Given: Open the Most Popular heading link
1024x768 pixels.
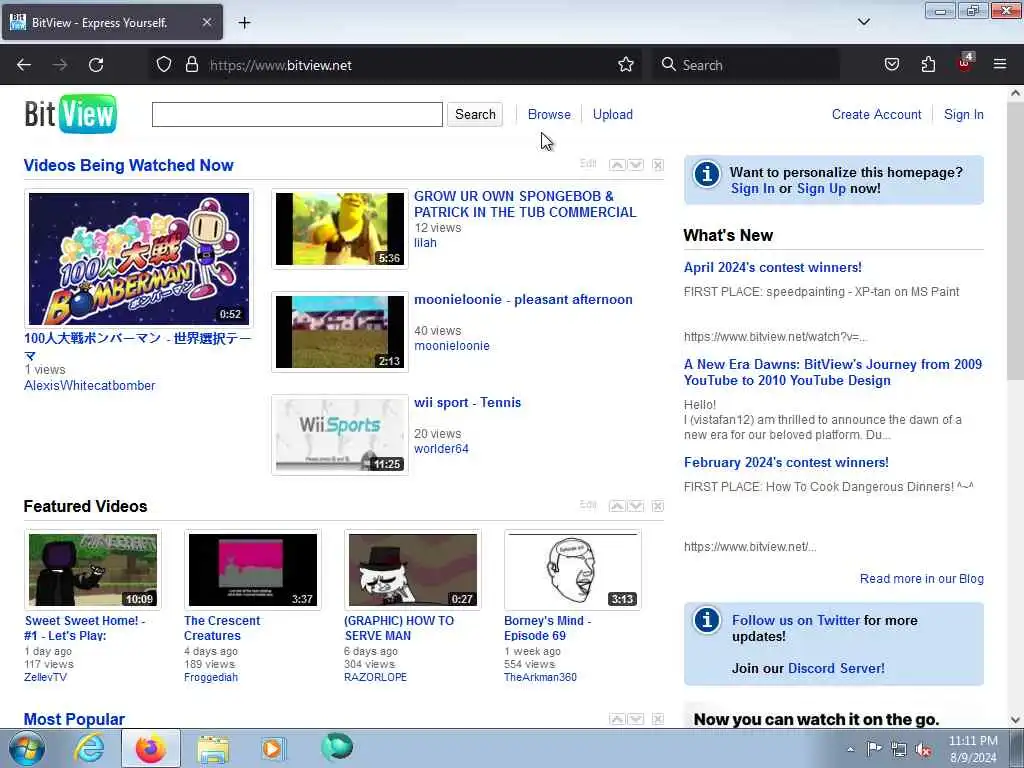Looking at the screenshot, I should 74,719.
